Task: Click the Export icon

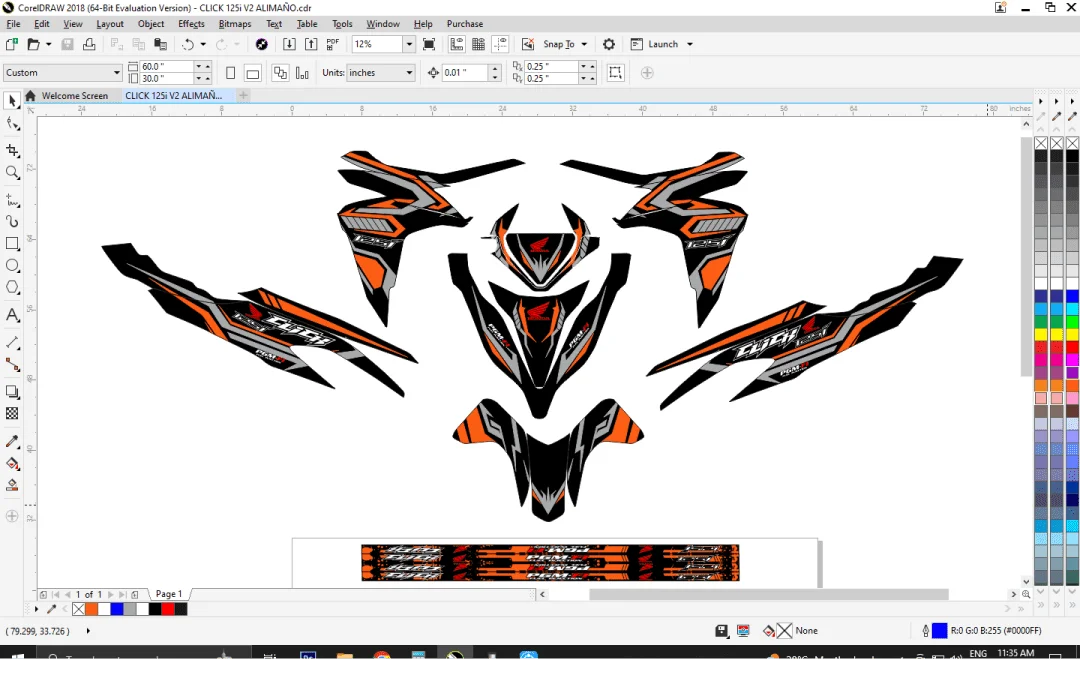Action: point(311,44)
